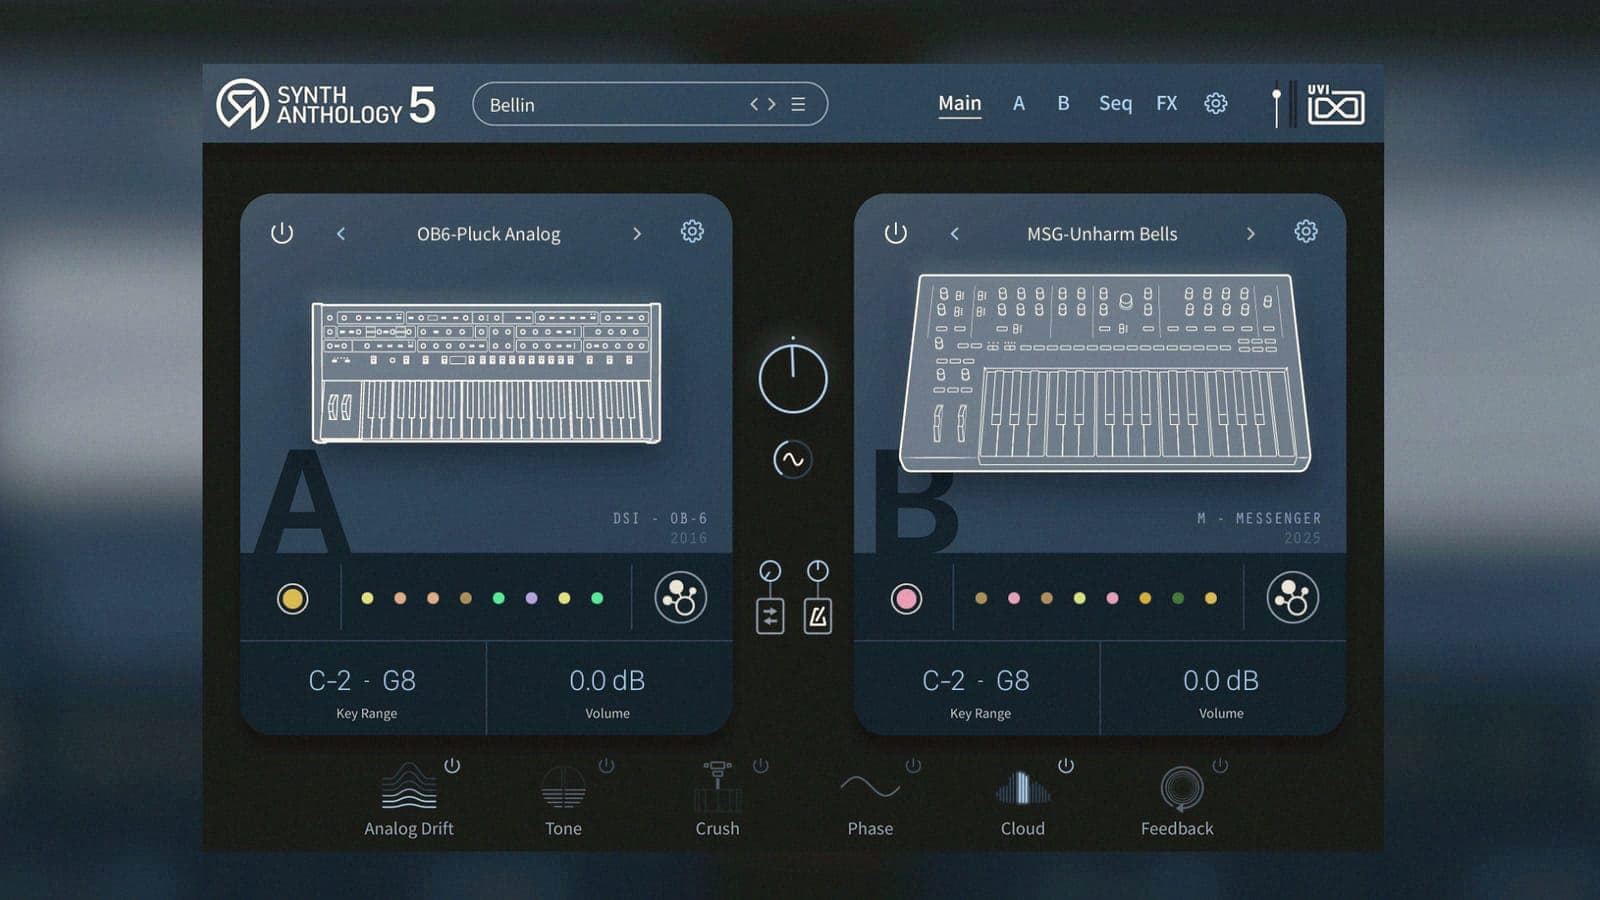This screenshot has width=1600, height=900.
Task: Toggle layer B power button
Action: click(x=896, y=233)
